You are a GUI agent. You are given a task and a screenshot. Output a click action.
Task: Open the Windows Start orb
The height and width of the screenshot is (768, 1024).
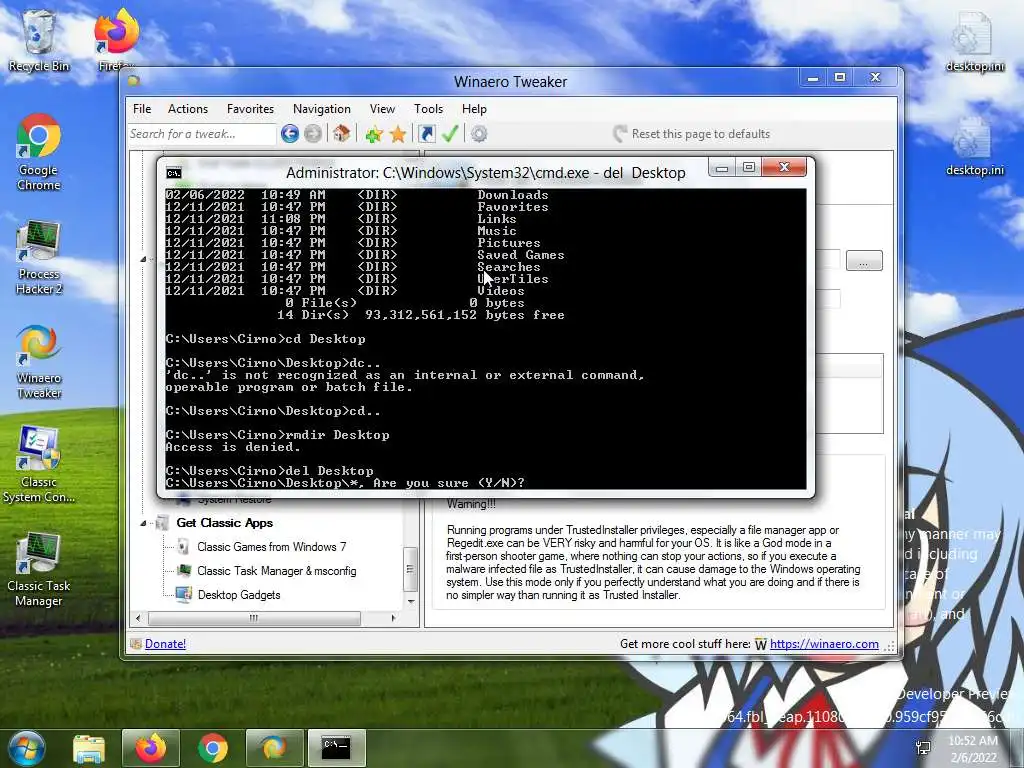[26, 748]
